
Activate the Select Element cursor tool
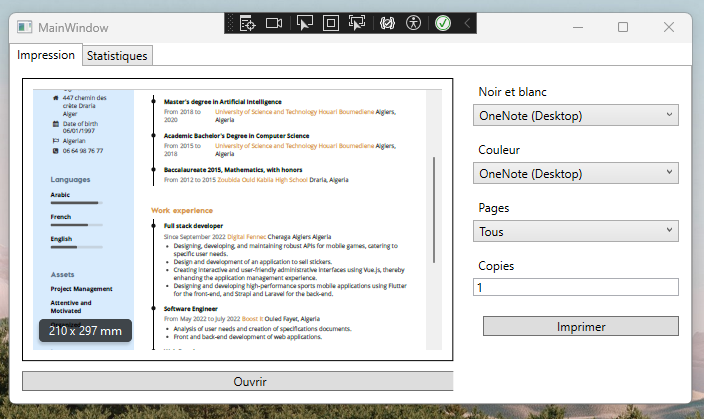(x=304, y=23)
